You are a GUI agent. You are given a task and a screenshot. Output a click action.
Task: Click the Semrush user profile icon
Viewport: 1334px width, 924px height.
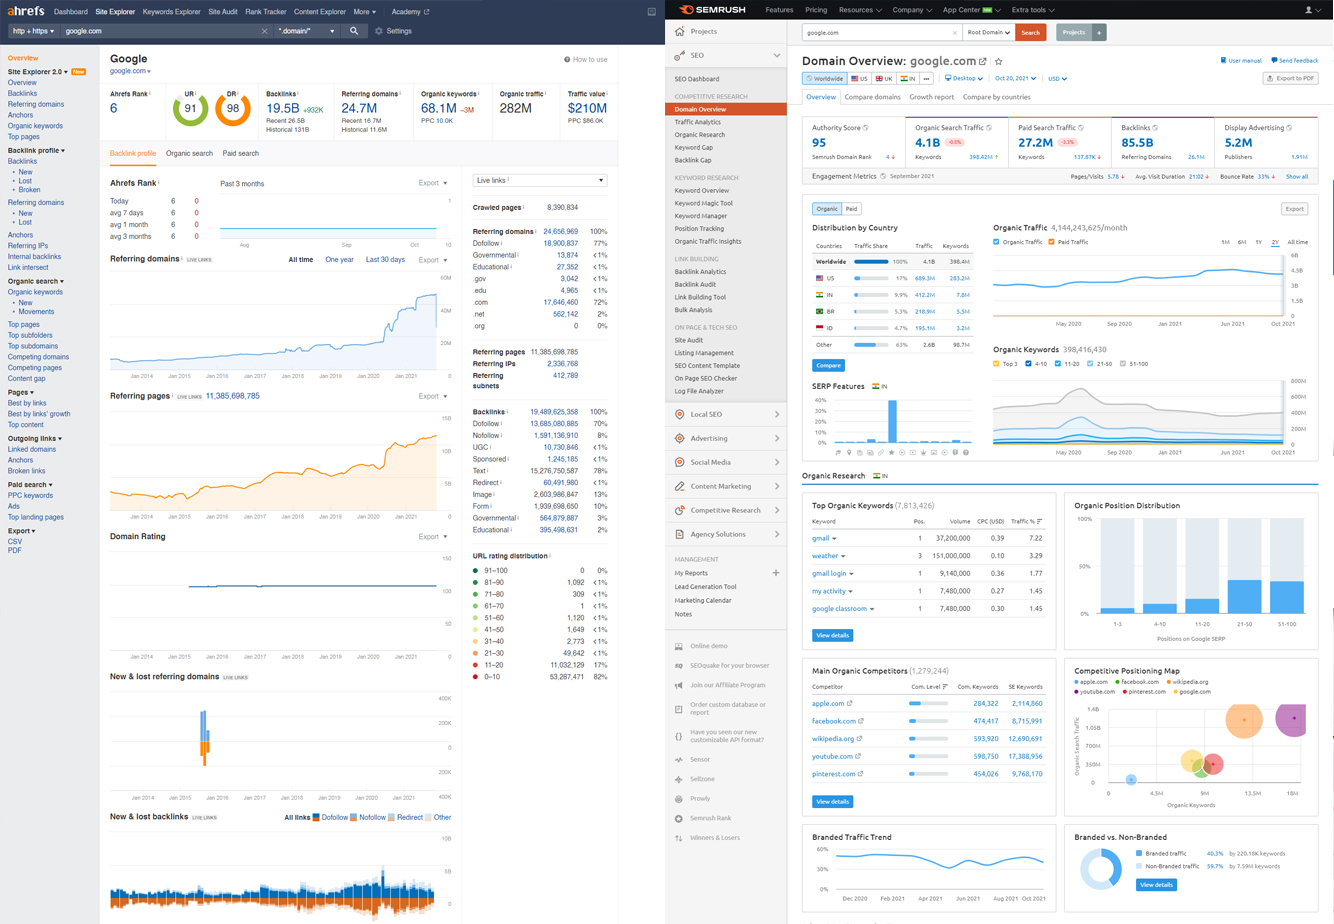tap(1309, 10)
